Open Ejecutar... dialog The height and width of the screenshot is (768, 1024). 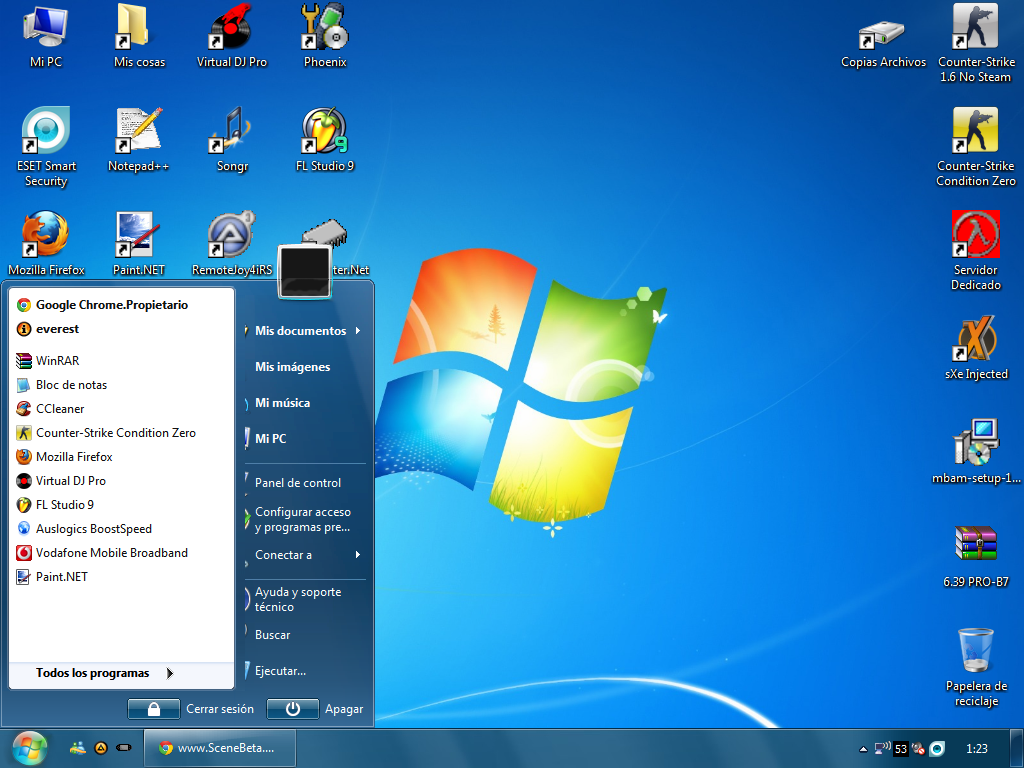[x=305, y=671]
